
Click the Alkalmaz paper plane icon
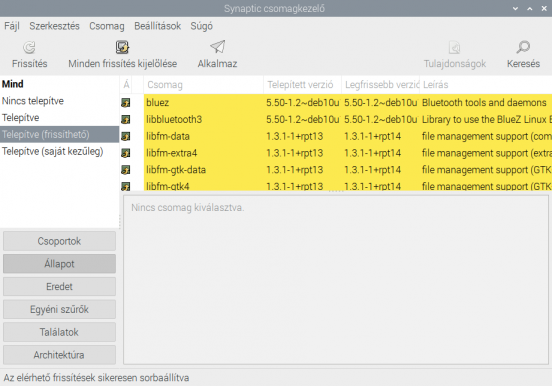tap(217, 47)
